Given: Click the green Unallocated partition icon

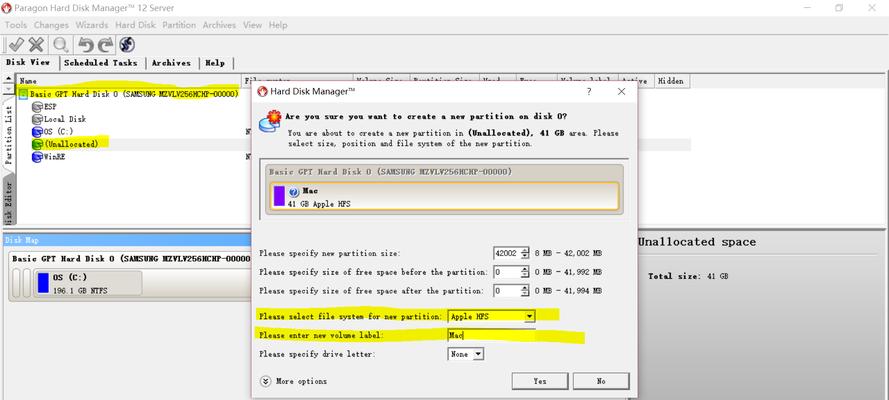Looking at the screenshot, I should [37, 144].
